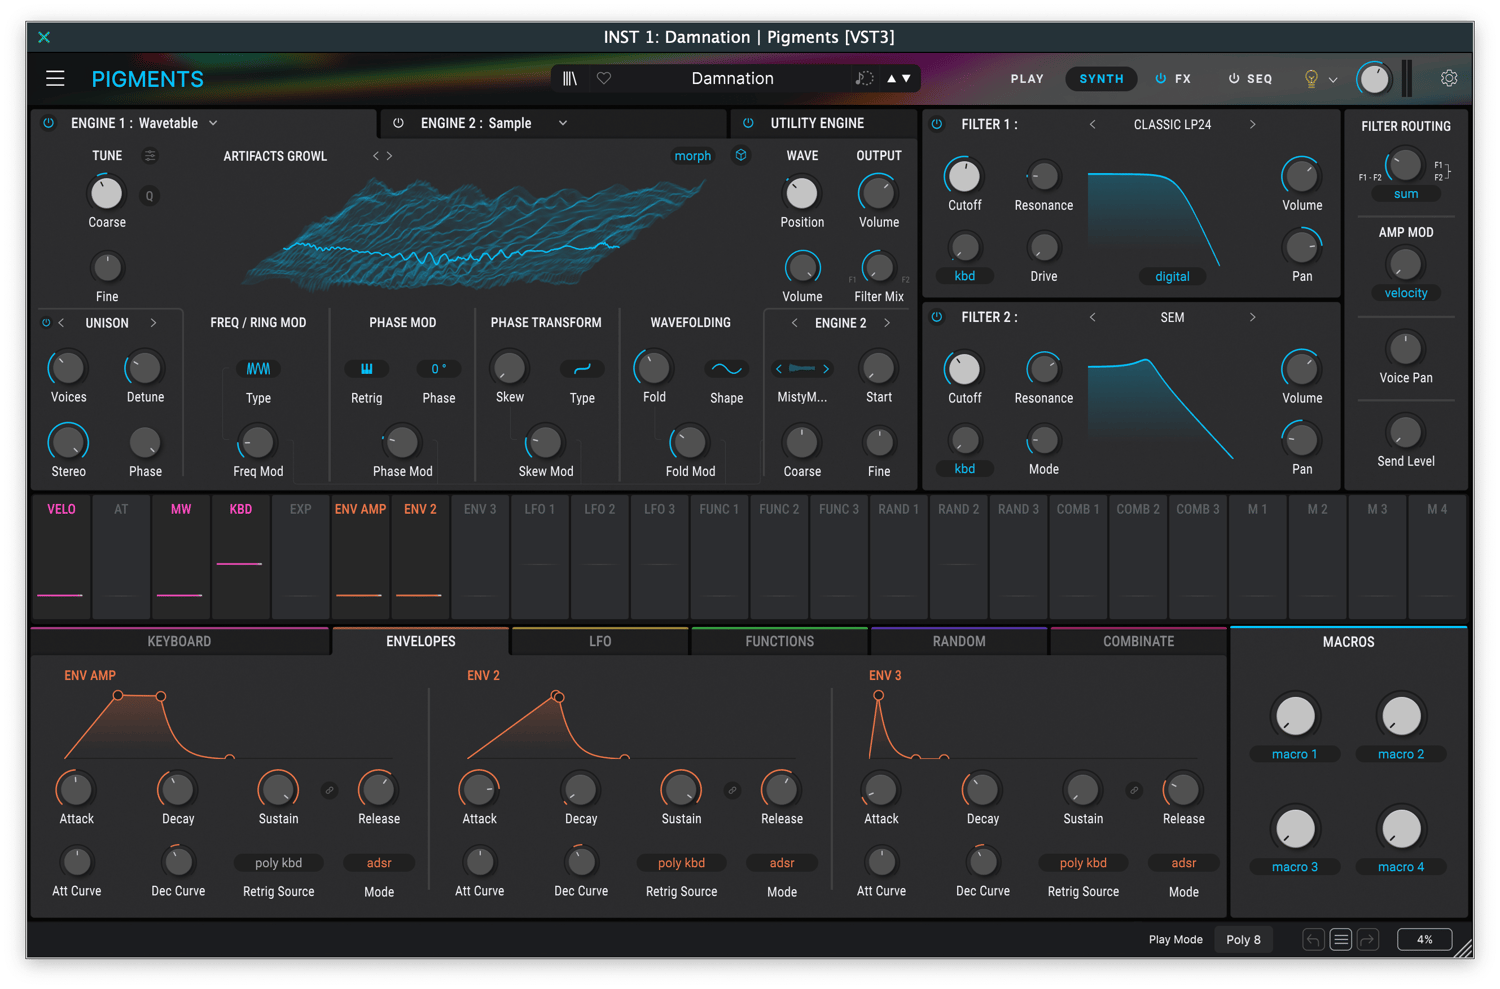Click the sound design tips lightbulb icon
This screenshot has height=989, width=1500.
(x=1311, y=79)
